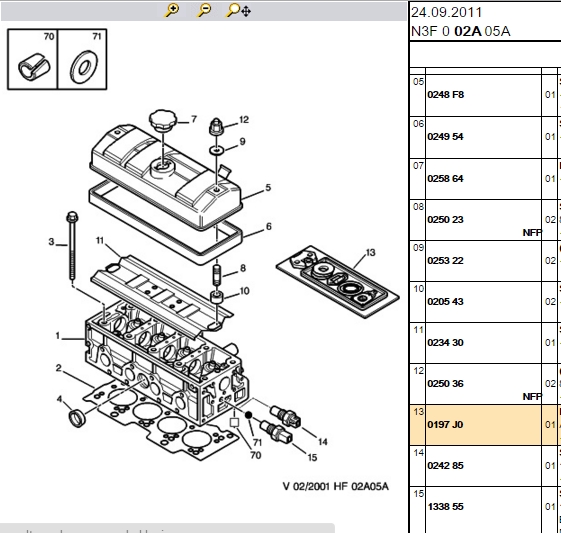Viewport: 561px width, 533px height.
Task: Select part number 0249 54
Action: coord(445,137)
